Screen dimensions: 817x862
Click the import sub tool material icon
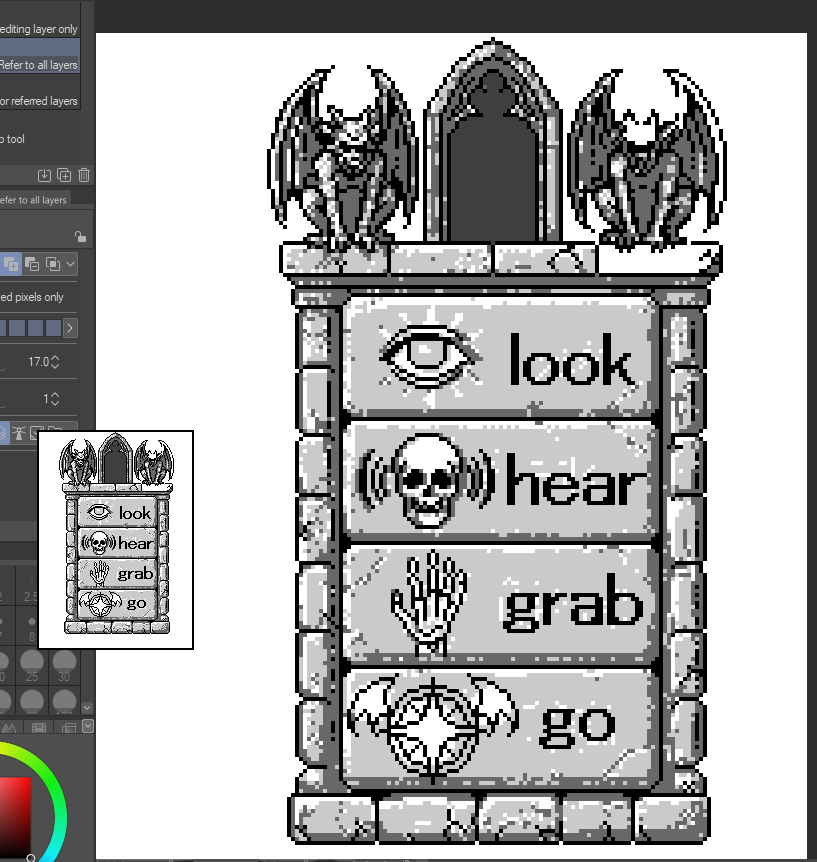click(x=44, y=175)
